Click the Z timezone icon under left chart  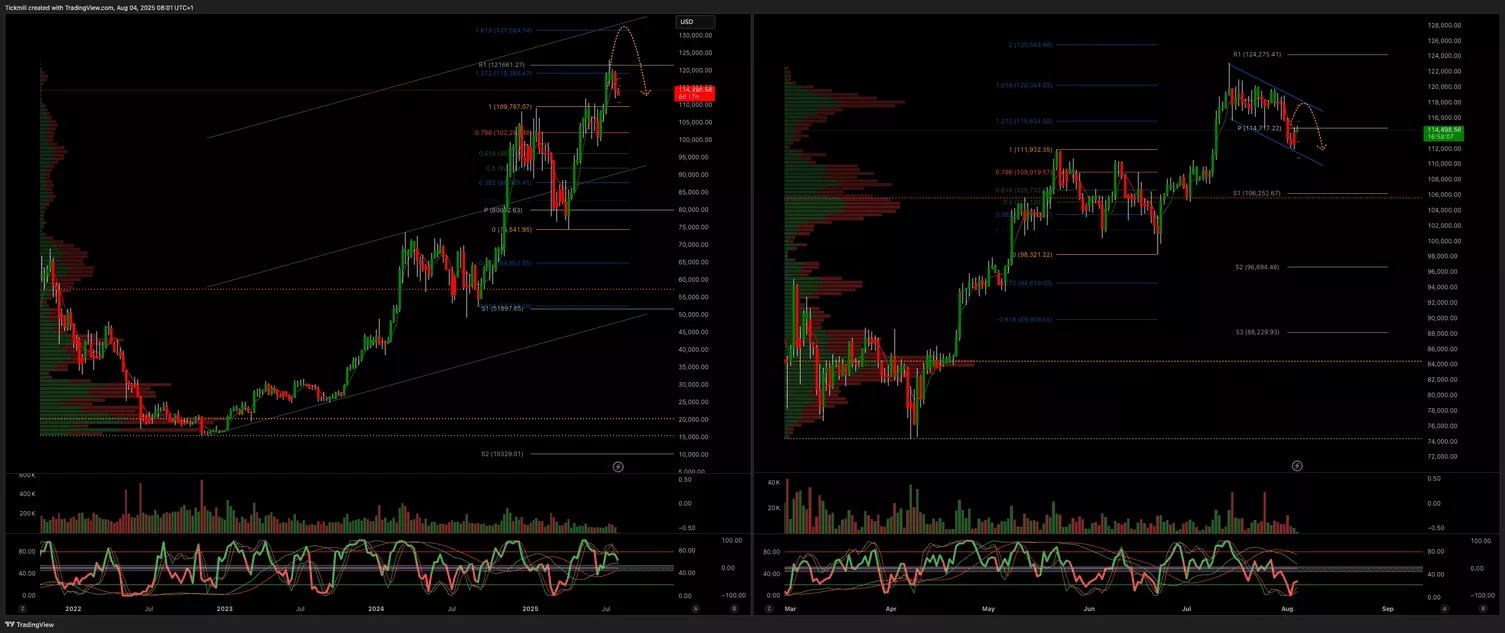pyautogui.click(x=22, y=607)
